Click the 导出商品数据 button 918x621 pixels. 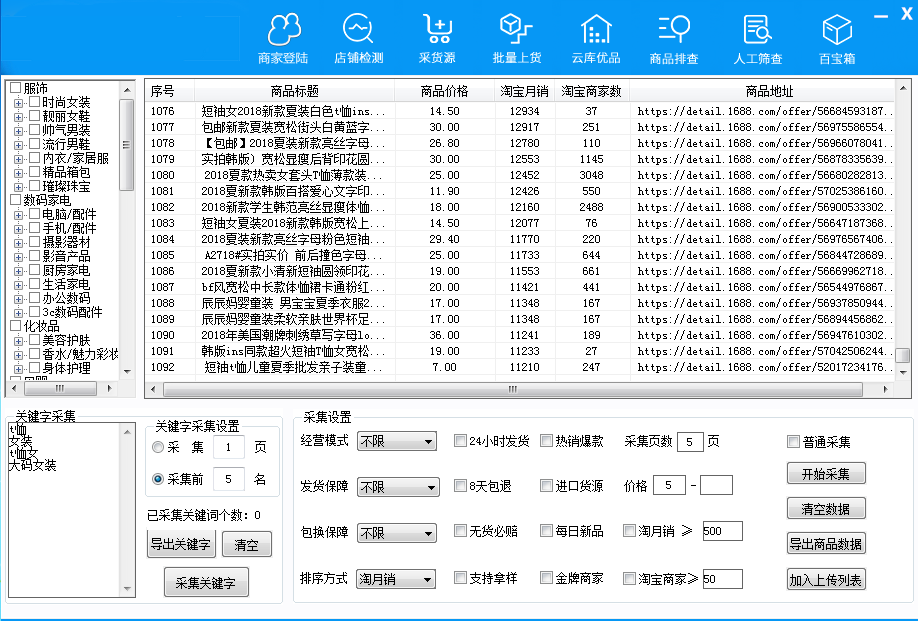pos(825,544)
